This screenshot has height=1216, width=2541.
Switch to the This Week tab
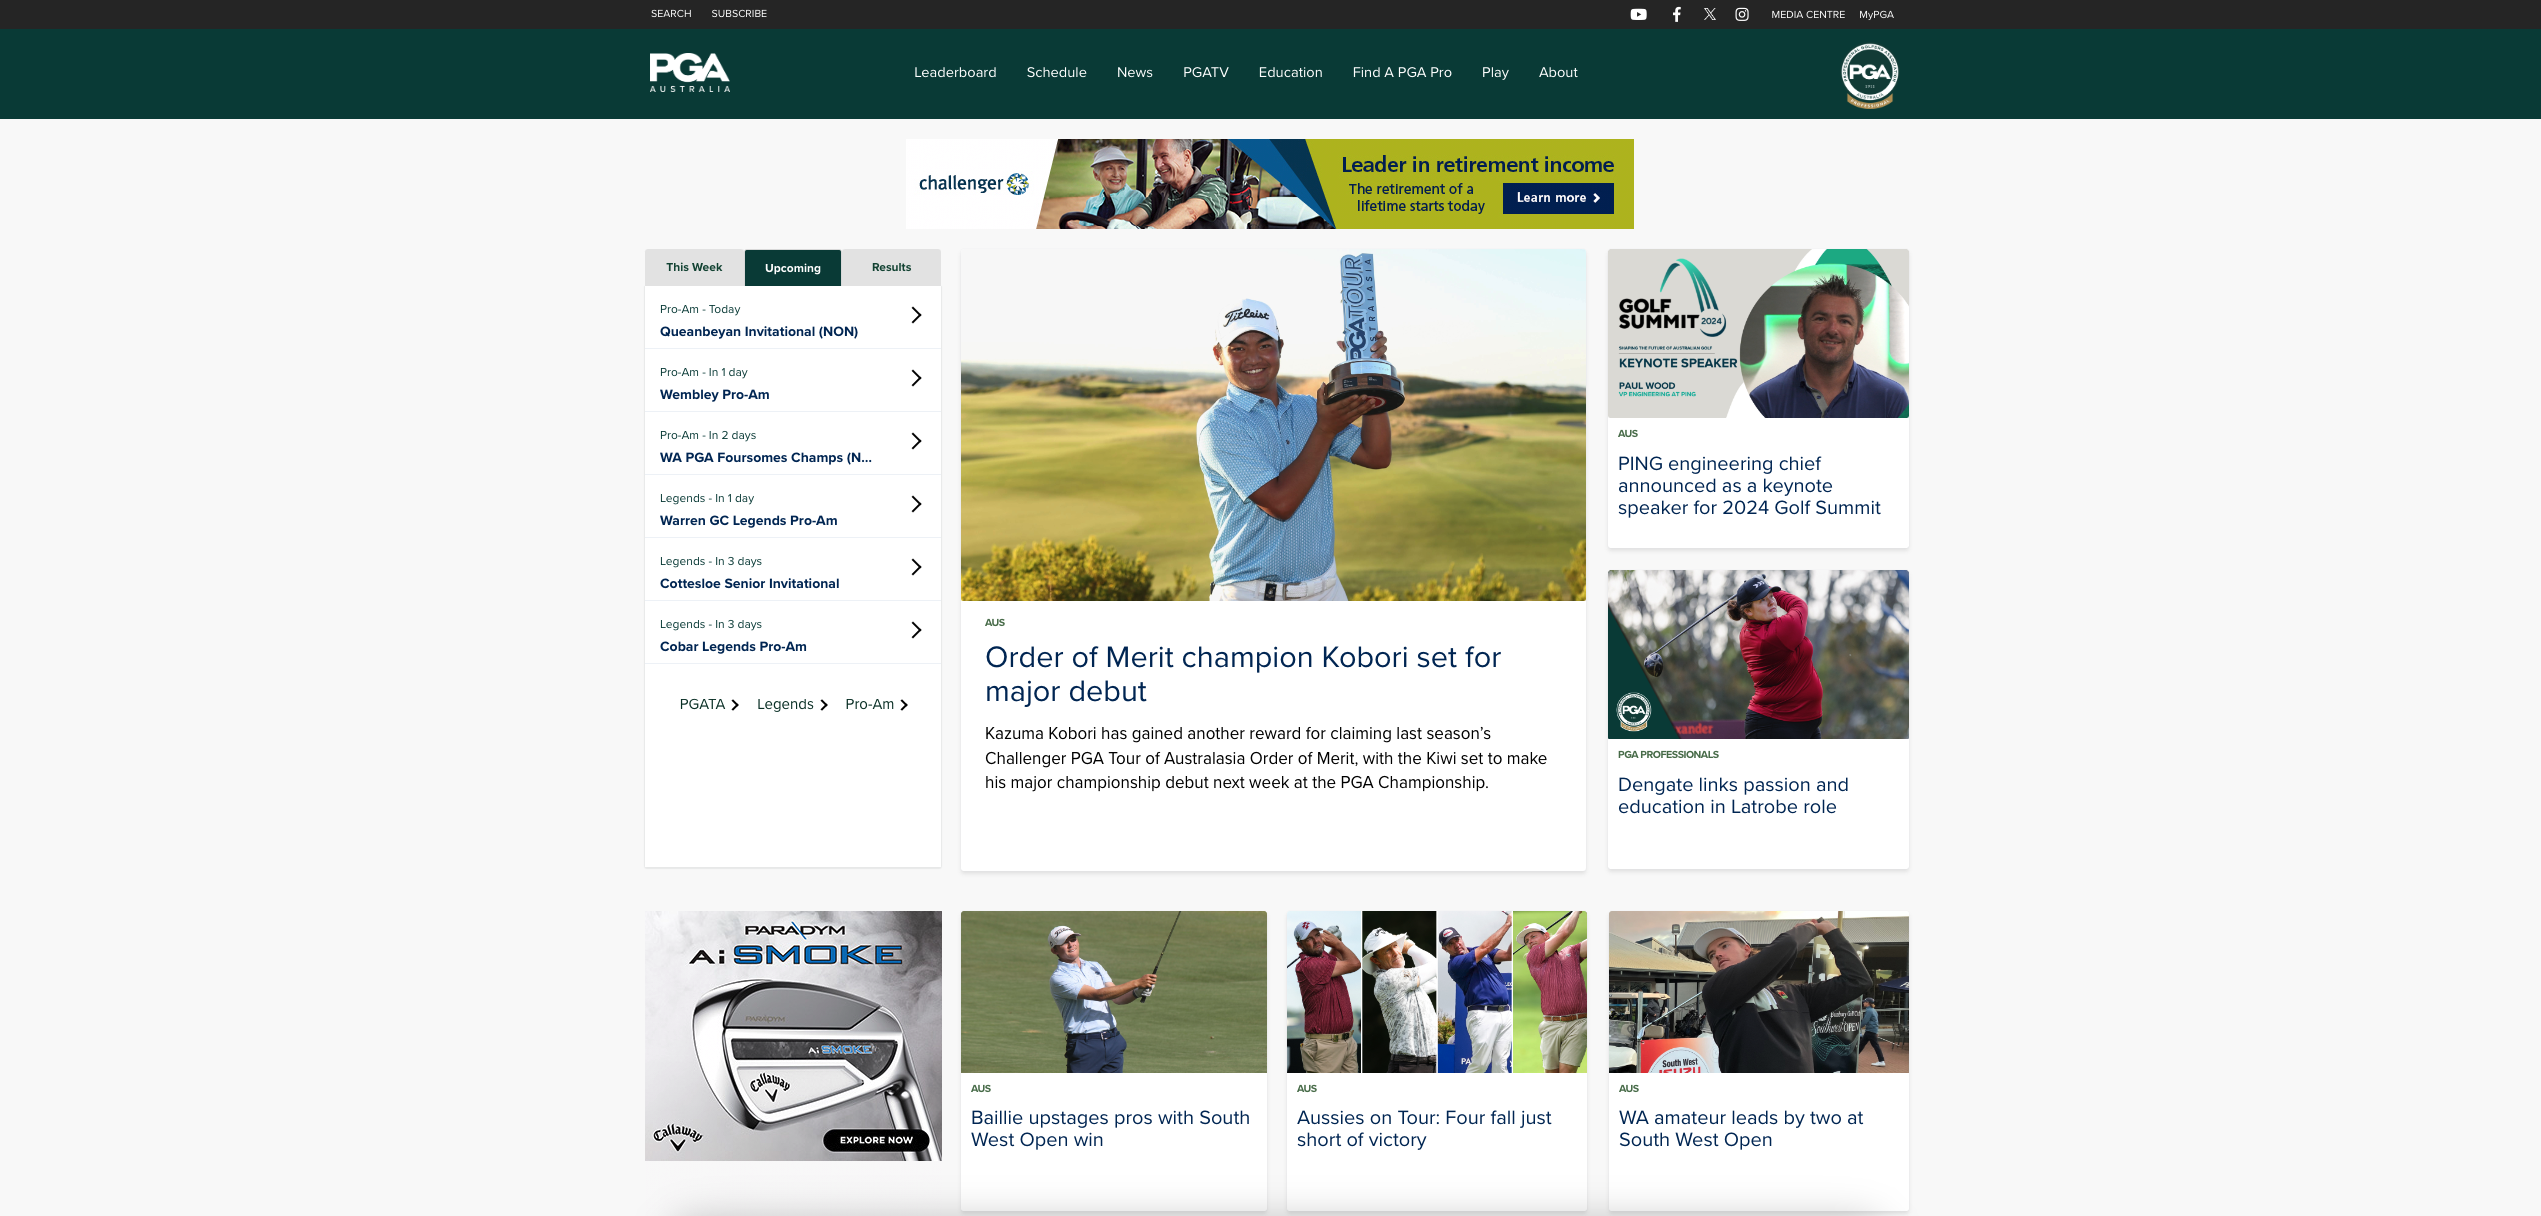(694, 268)
